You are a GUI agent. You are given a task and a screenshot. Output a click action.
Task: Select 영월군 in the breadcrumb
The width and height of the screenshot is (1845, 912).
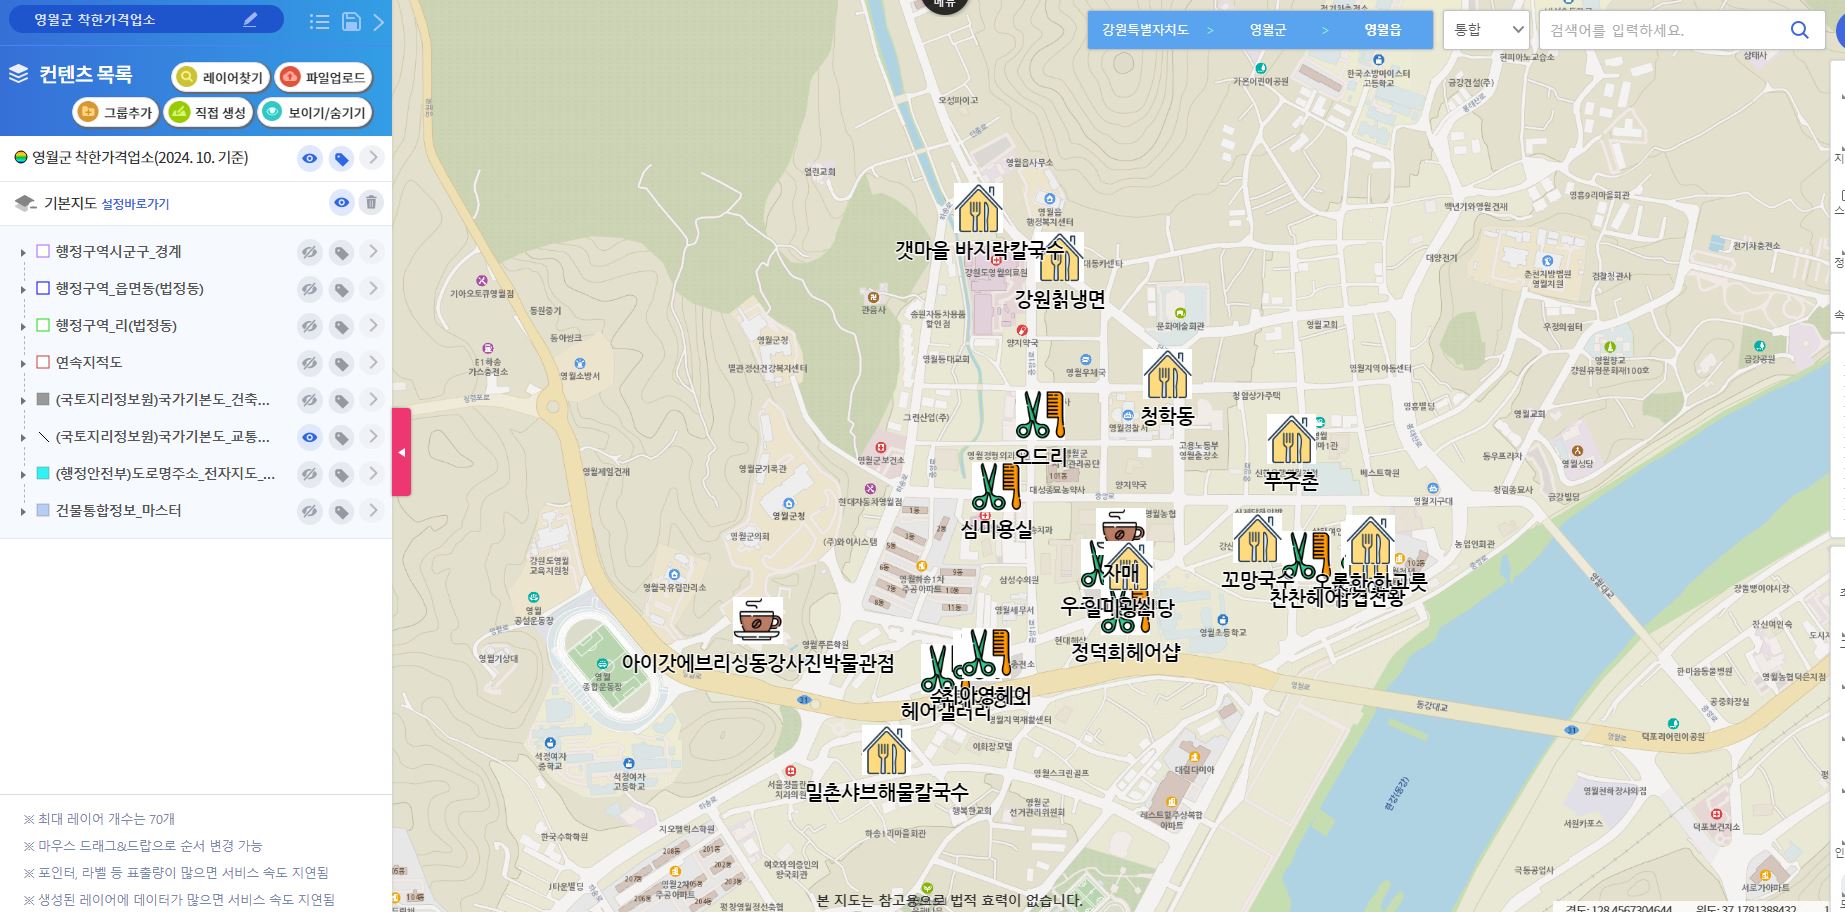pos(1267,30)
